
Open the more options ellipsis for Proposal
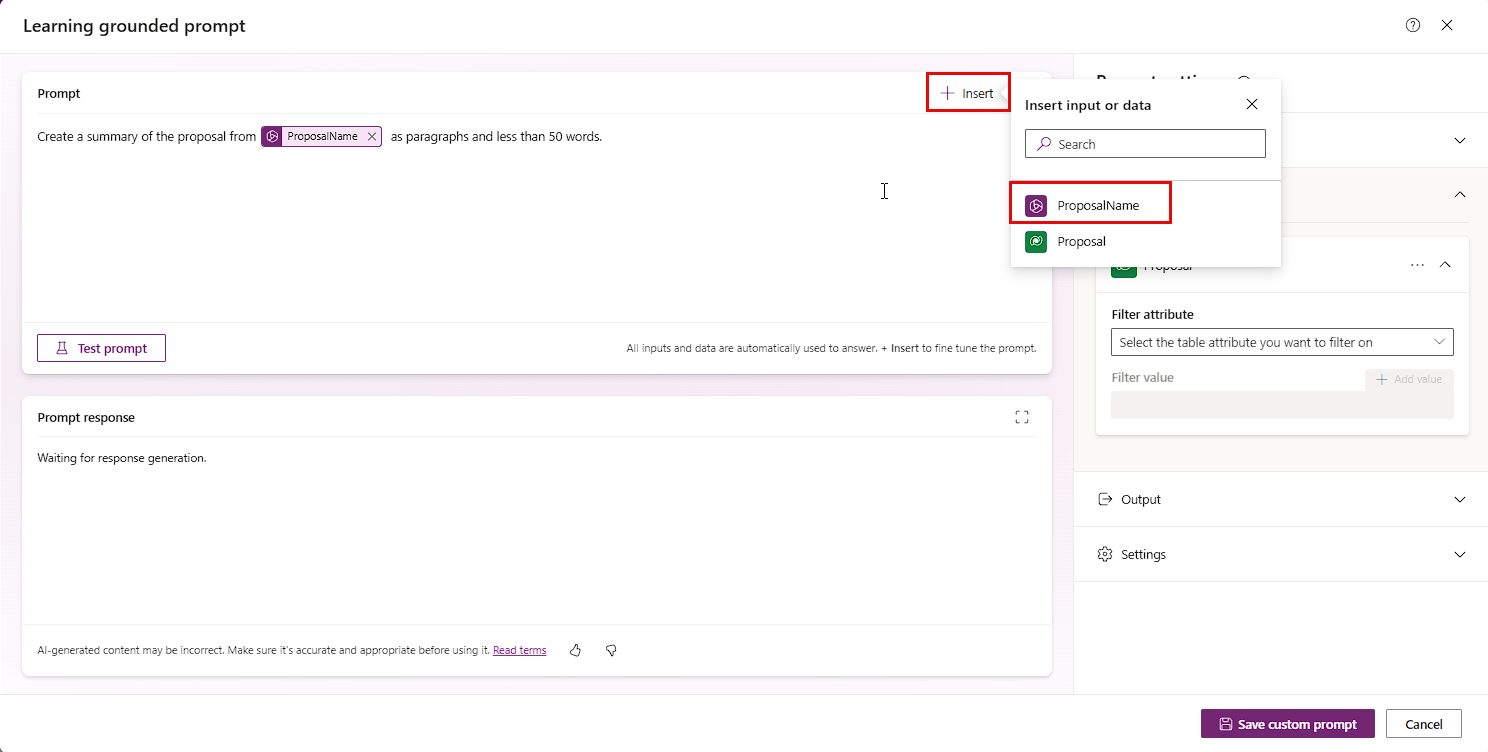click(x=1417, y=265)
